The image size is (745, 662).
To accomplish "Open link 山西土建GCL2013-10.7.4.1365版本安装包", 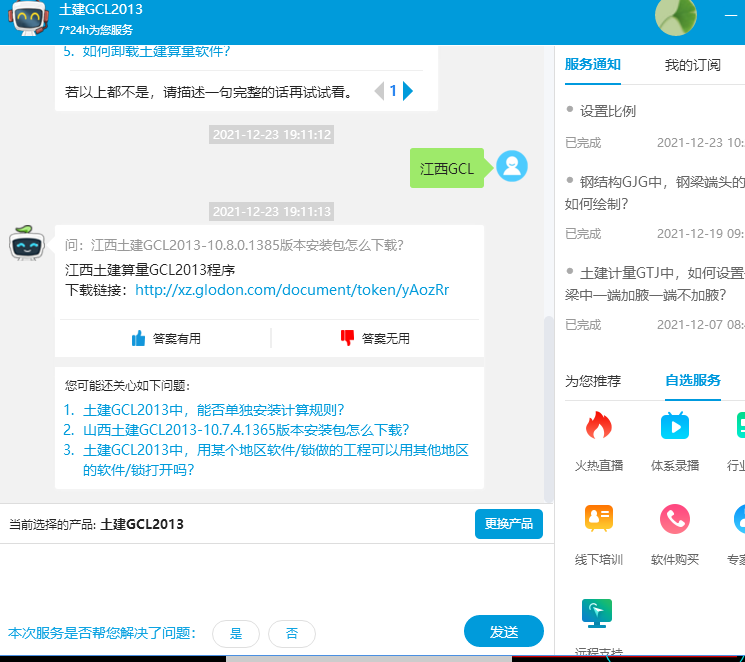I will tap(246, 430).
